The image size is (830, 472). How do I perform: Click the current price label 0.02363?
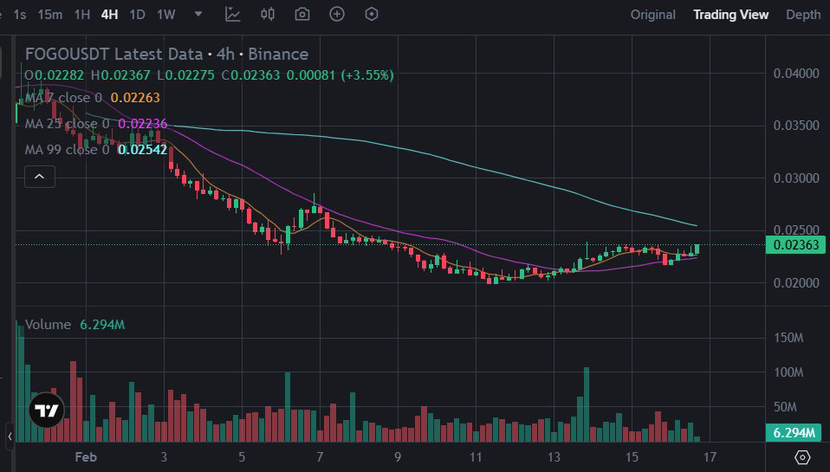[x=797, y=245]
